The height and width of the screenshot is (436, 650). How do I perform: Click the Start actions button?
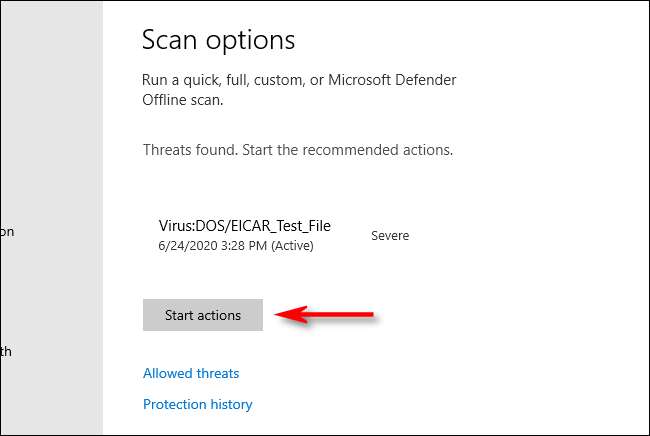pos(203,315)
